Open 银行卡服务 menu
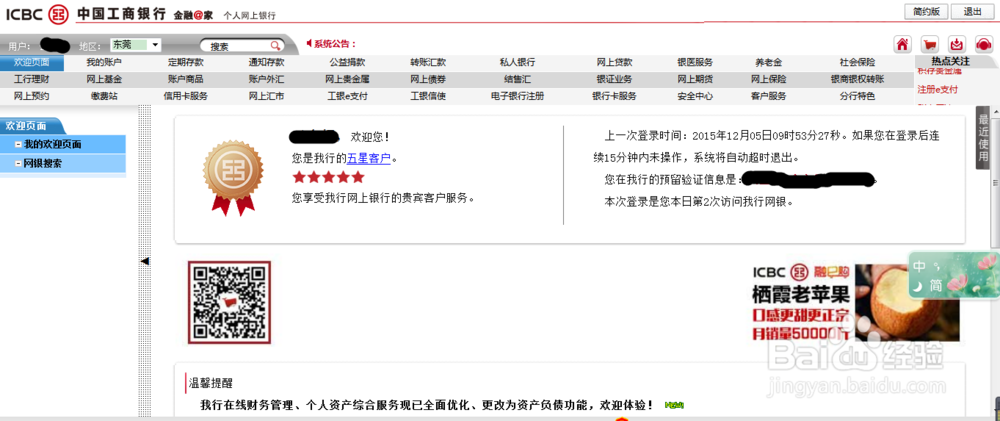1000x421 pixels. pos(615,96)
